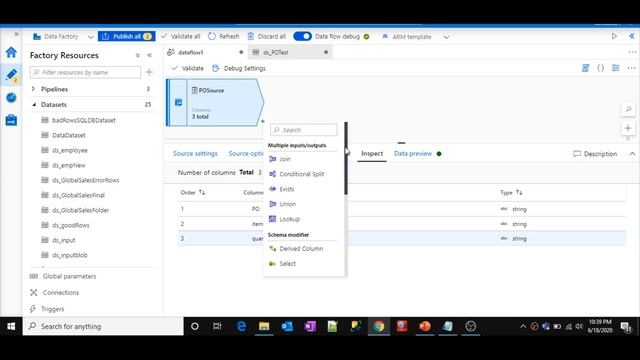Expand the Data Factory dropdown
This screenshot has height=360, width=640.
point(91,37)
